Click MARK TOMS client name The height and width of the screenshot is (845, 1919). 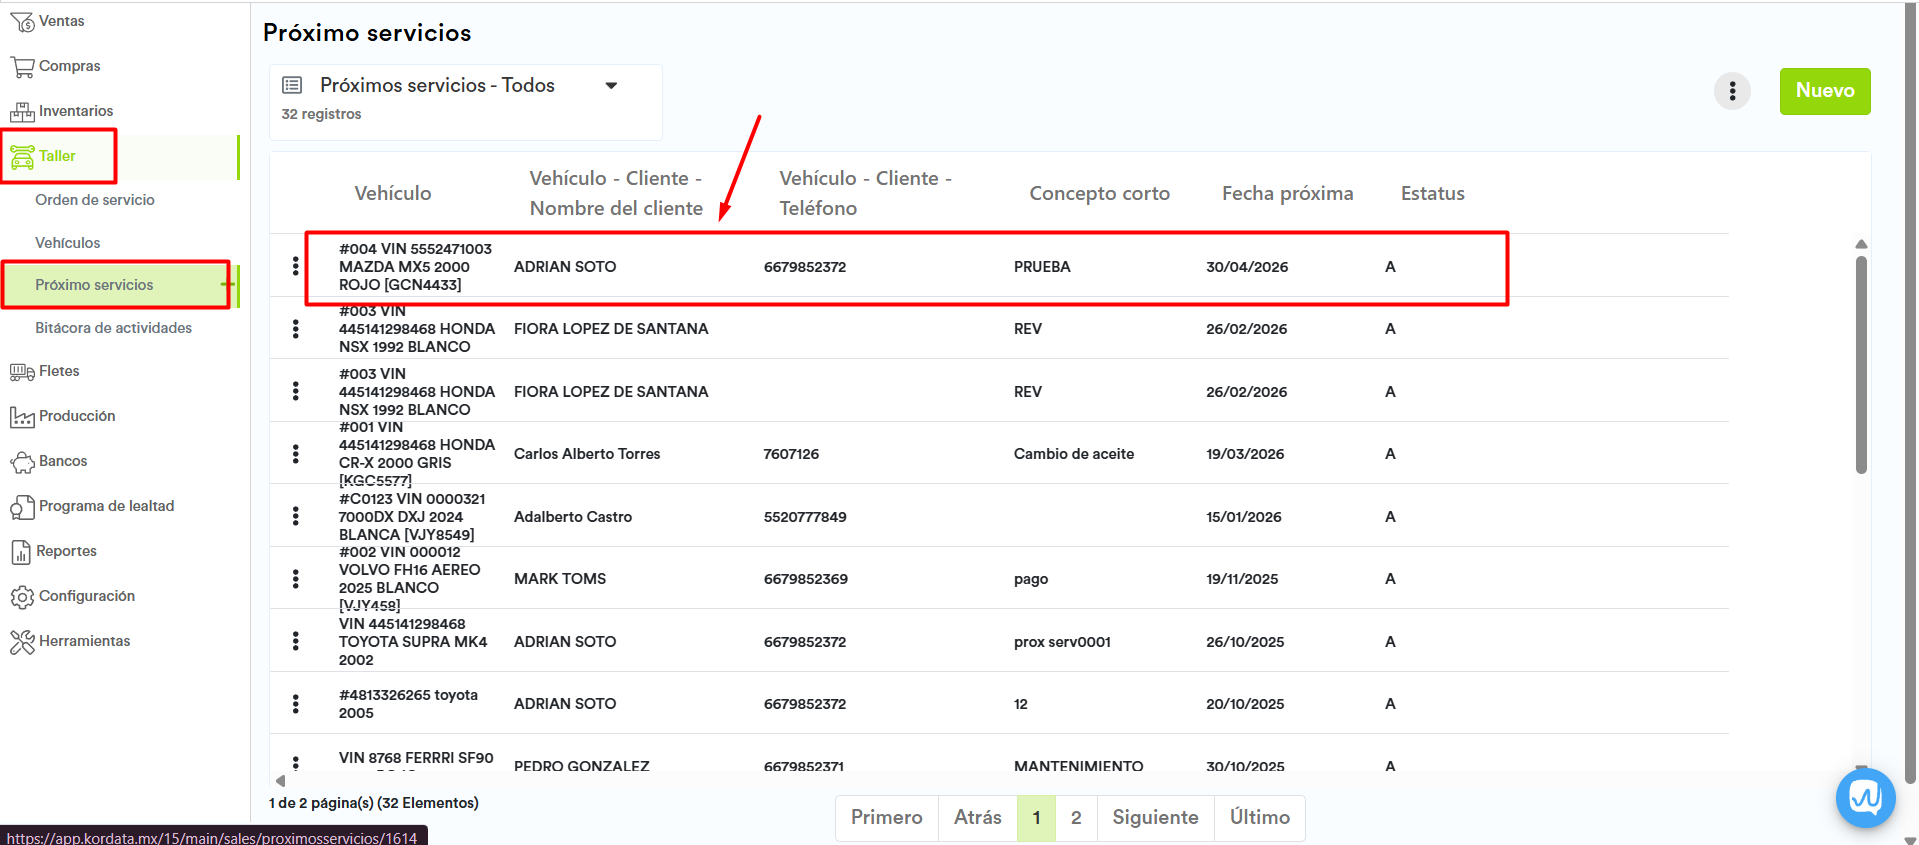coord(560,579)
